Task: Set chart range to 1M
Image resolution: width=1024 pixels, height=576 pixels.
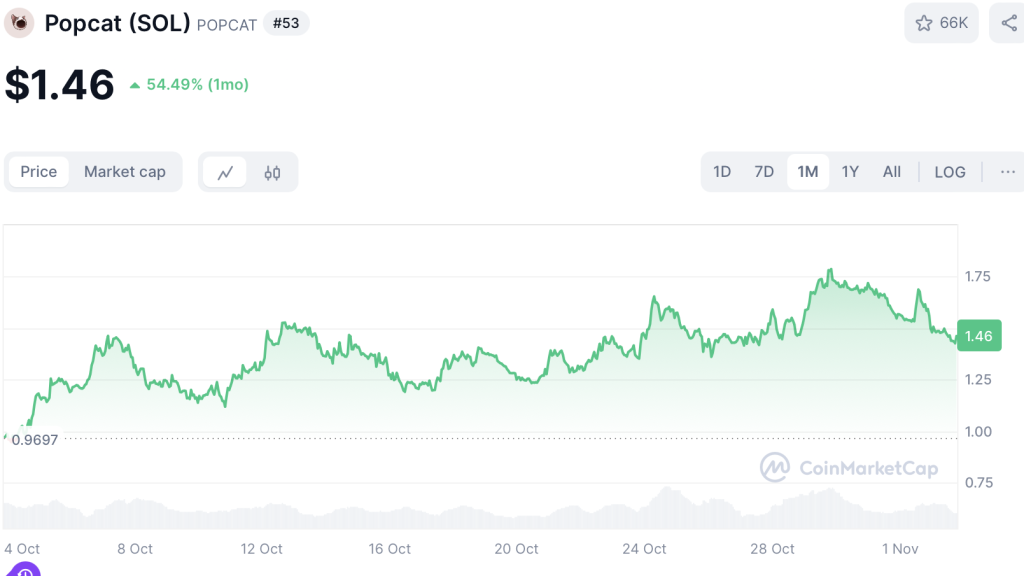Action: point(808,172)
